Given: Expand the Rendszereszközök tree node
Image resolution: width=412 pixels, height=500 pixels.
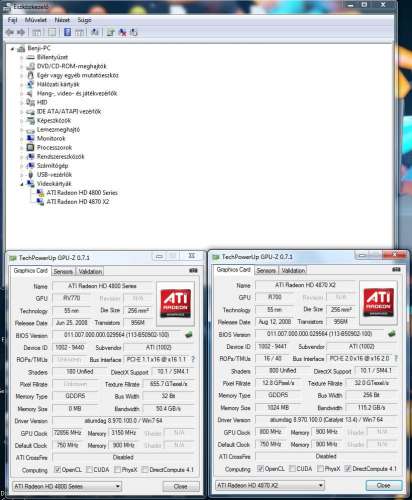Looking at the screenshot, I should [22, 157].
